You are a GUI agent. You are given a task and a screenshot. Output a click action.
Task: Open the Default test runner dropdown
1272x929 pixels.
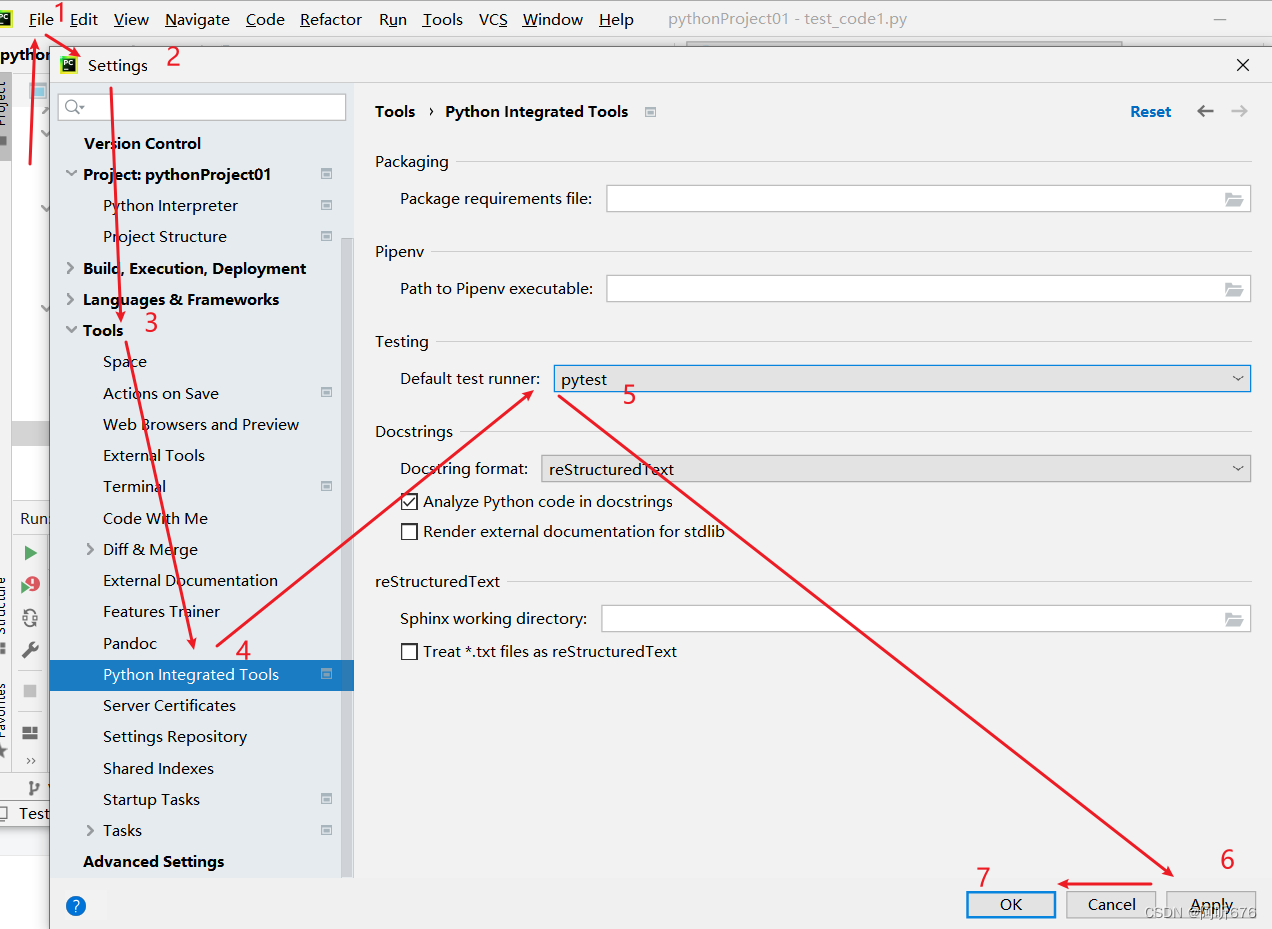tap(902, 379)
